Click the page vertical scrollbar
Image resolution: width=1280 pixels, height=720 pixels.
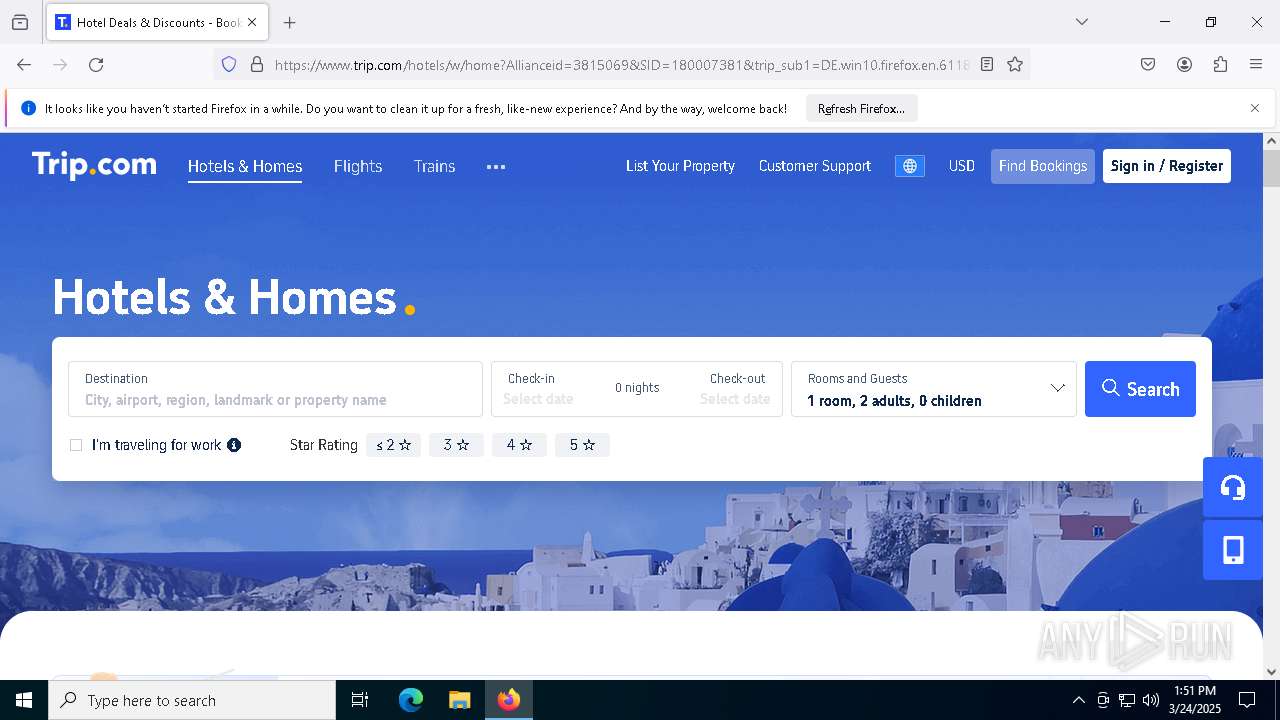(x=1271, y=170)
